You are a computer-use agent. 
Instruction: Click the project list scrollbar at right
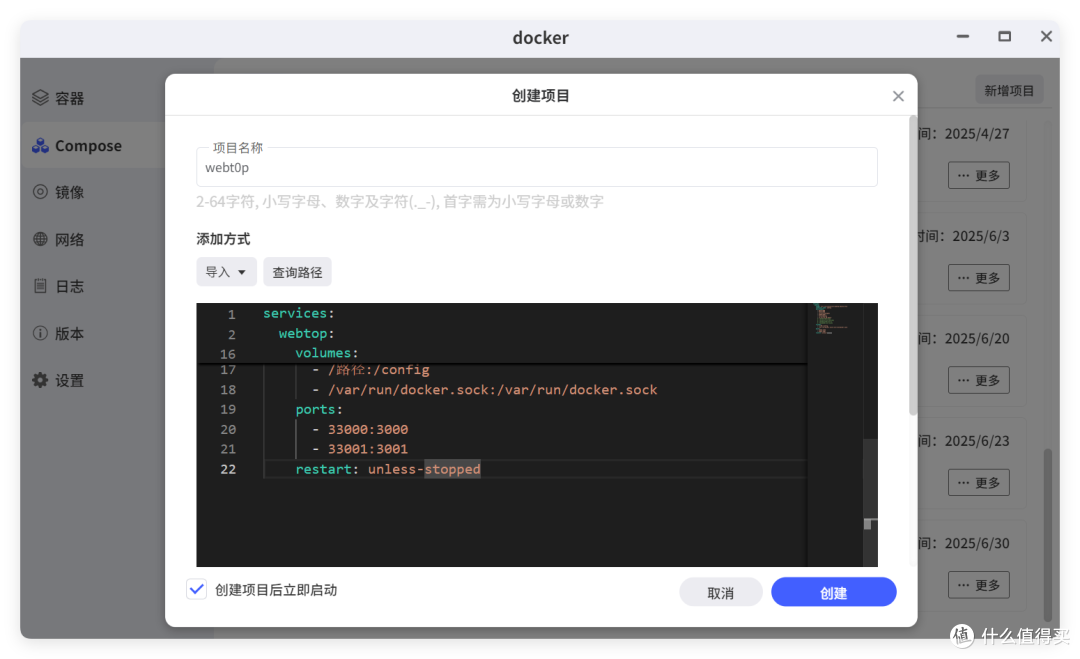tap(1048, 535)
